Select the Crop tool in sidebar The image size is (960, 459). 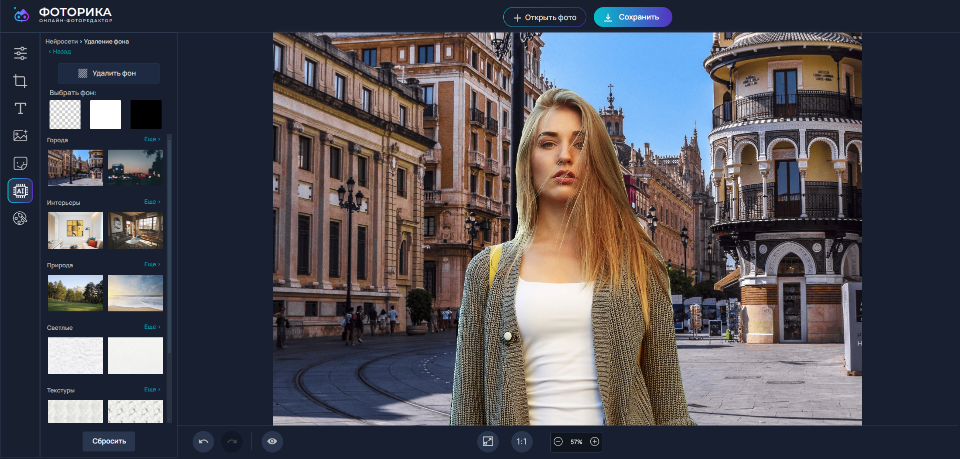(x=20, y=81)
